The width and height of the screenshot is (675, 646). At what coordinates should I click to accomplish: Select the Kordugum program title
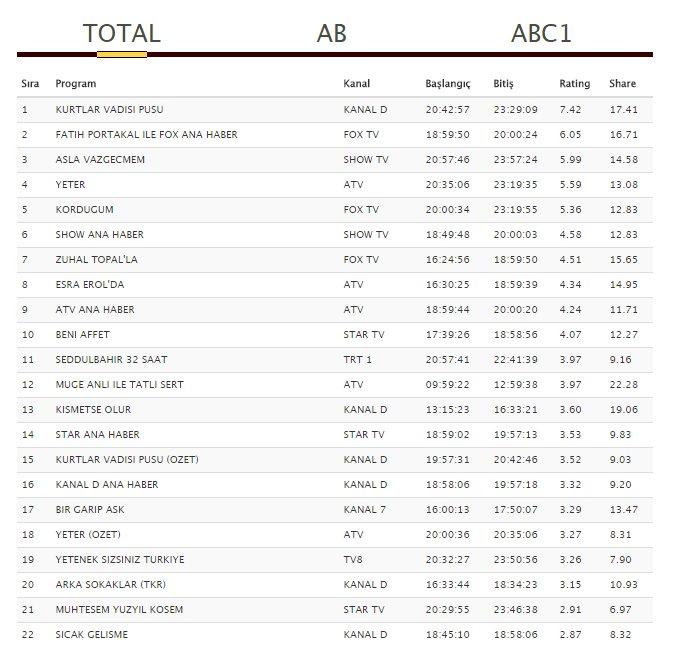pyautogui.click(x=85, y=209)
